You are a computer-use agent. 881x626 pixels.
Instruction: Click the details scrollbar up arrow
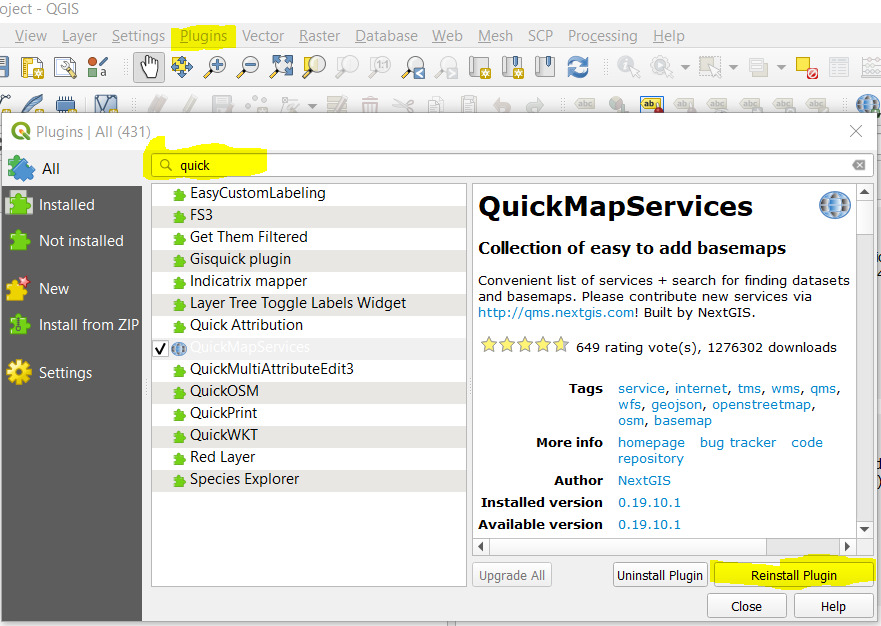[x=864, y=192]
